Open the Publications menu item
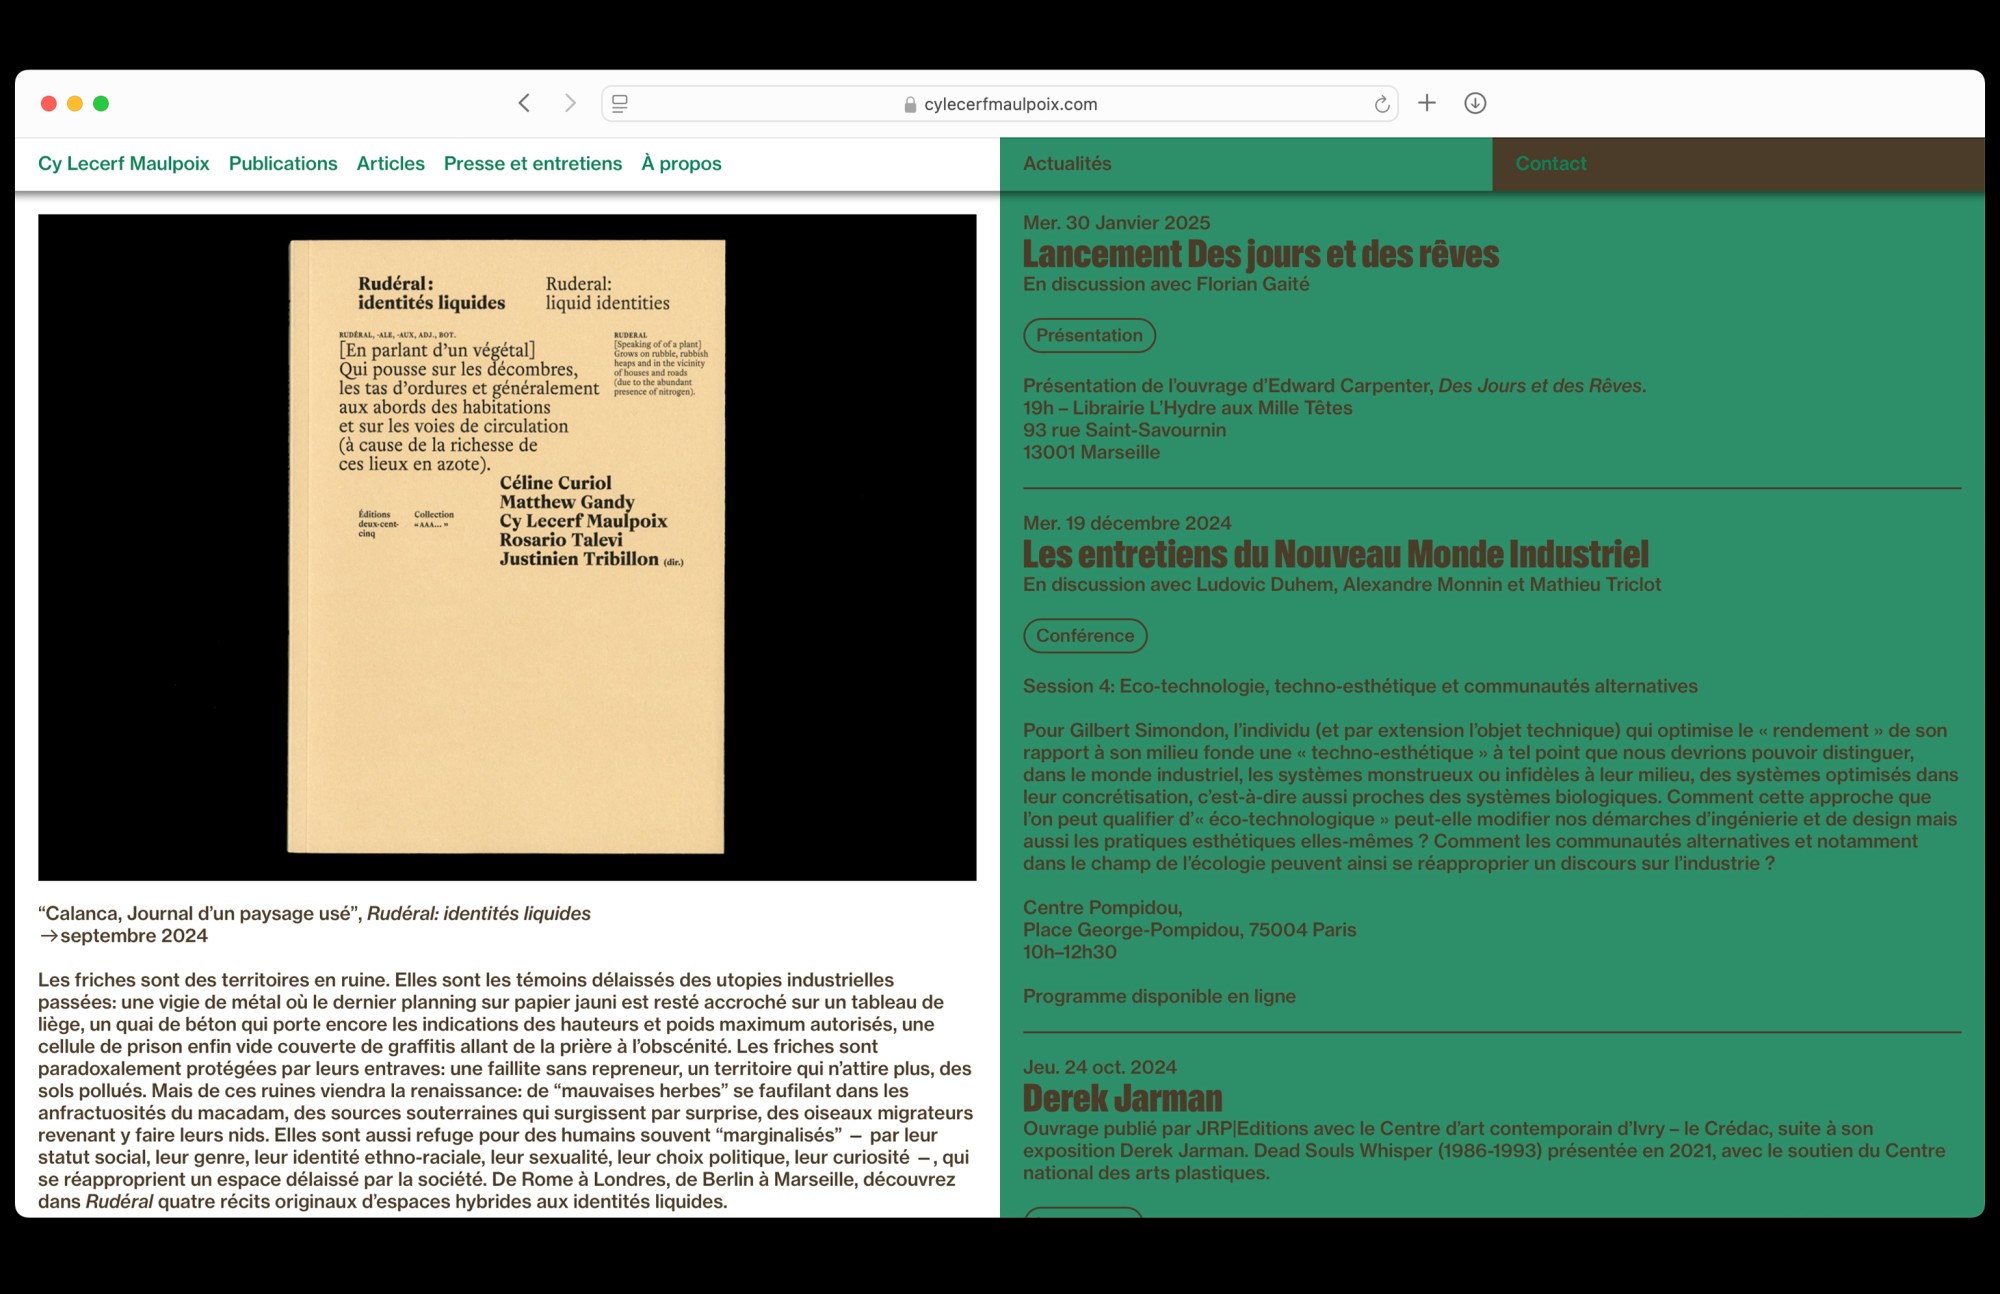 tap(283, 164)
